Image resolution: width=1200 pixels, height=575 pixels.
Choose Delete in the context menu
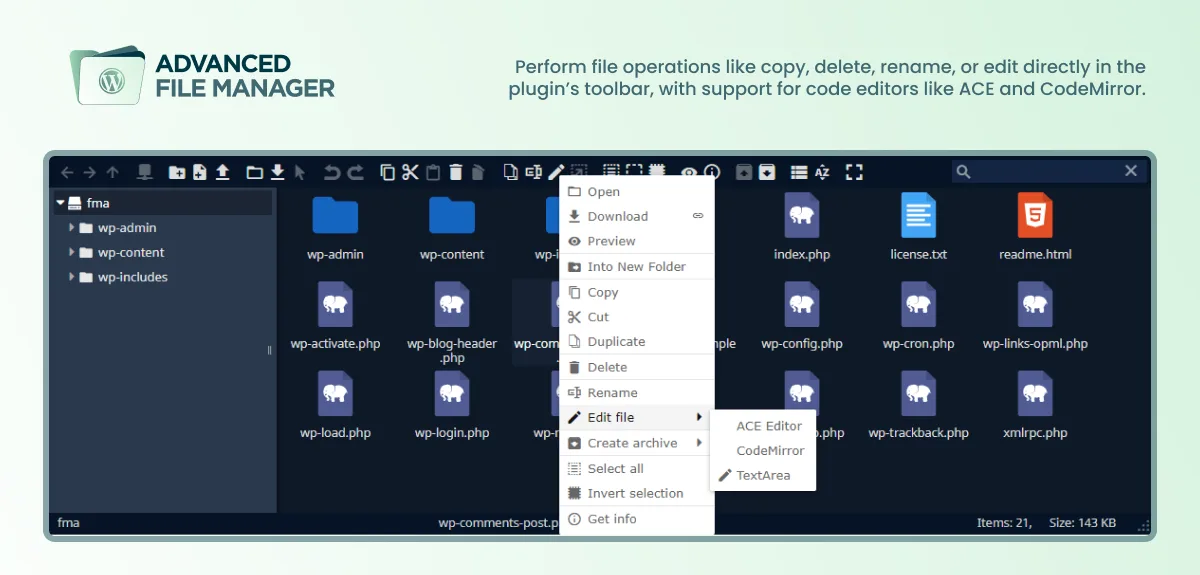(x=637, y=368)
